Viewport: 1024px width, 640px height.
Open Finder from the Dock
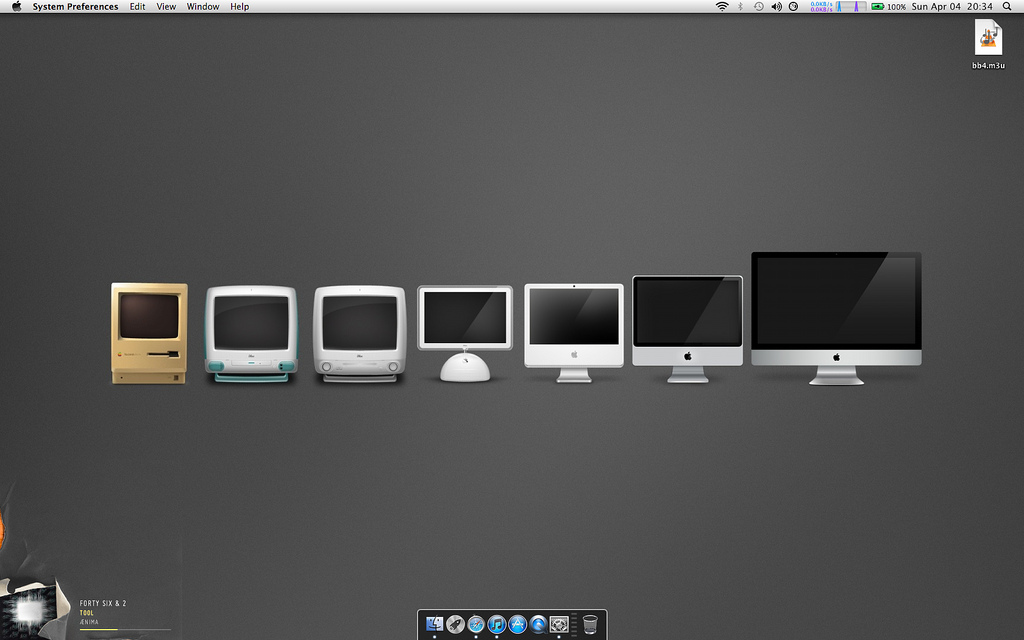point(434,624)
